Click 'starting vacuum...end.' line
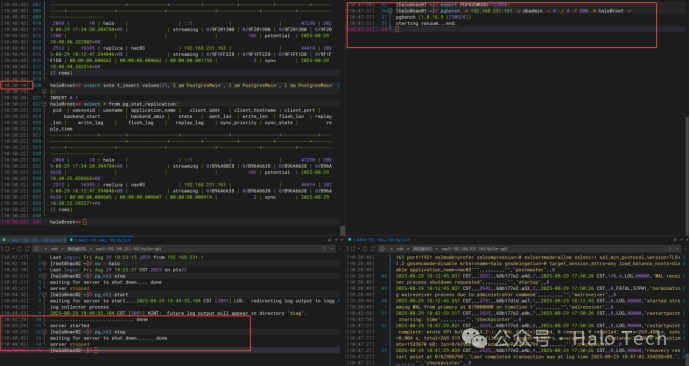 pos(426,23)
